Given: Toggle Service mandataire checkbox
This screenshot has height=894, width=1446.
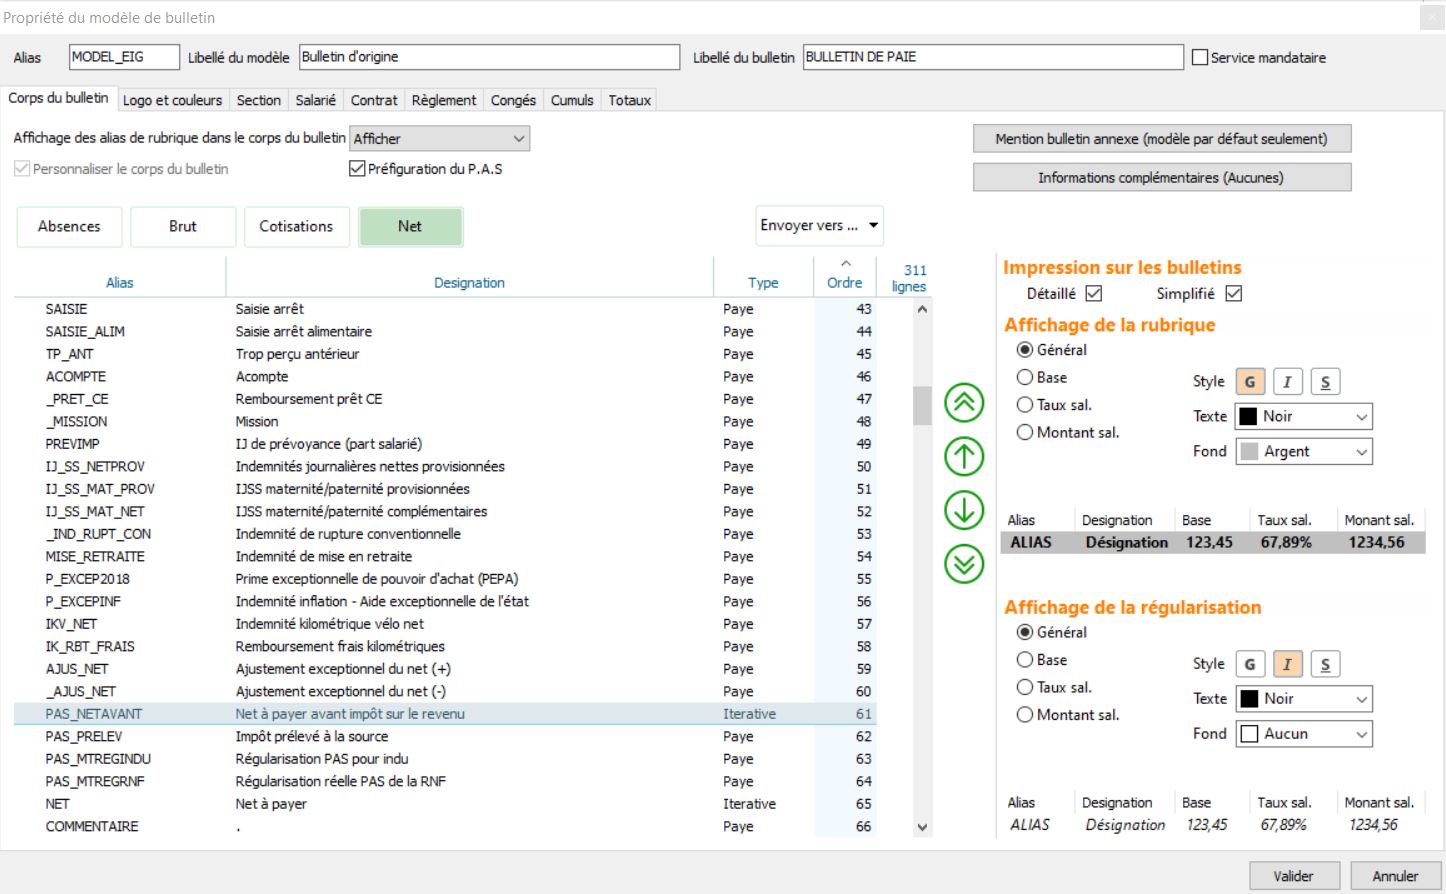Looking at the screenshot, I should click(1200, 57).
